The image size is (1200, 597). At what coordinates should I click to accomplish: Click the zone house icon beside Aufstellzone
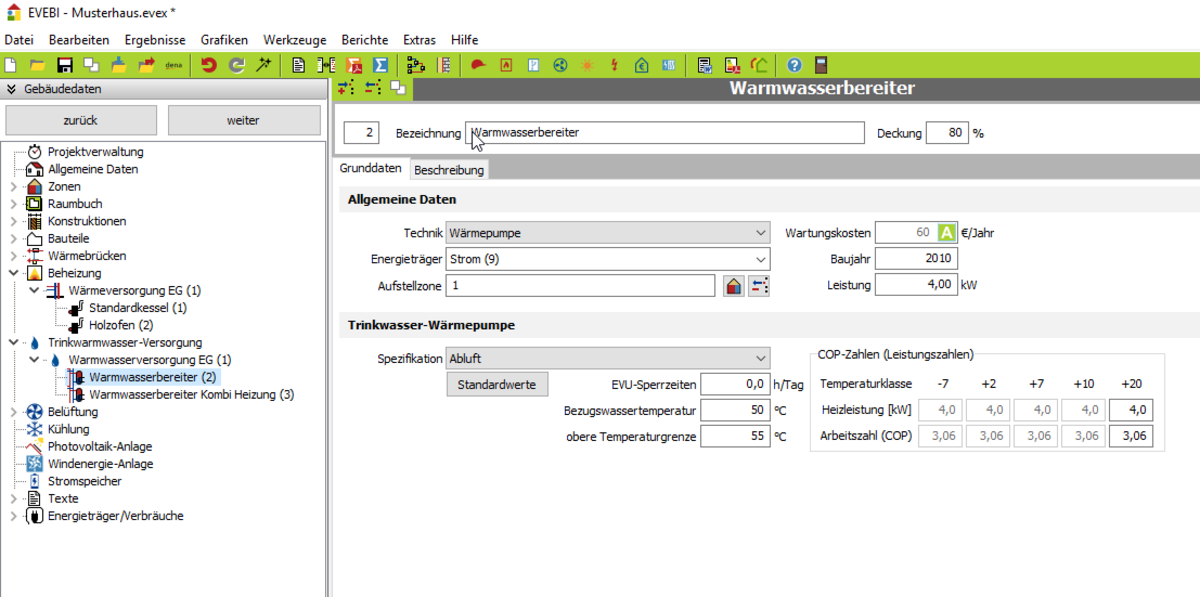point(734,286)
